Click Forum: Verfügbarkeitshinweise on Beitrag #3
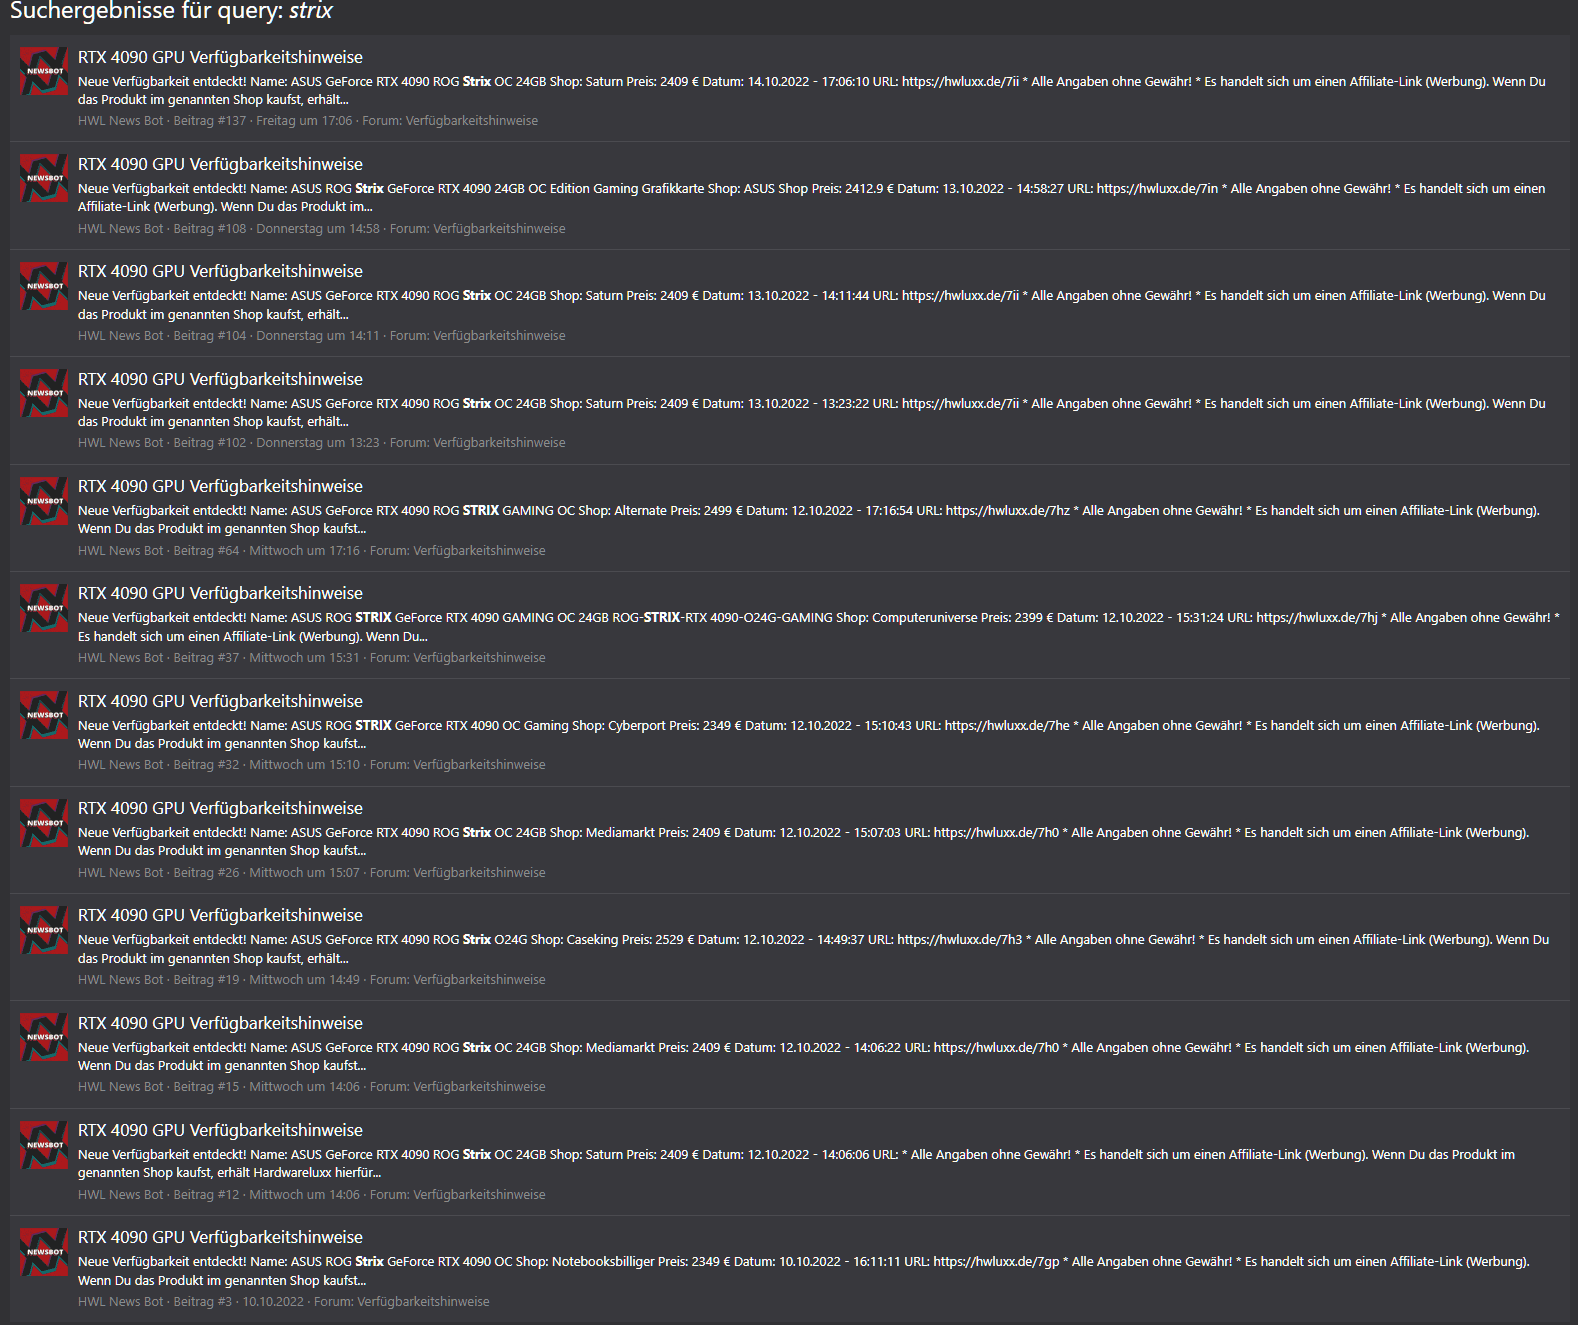The width and height of the screenshot is (1578, 1325). coord(401,1302)
